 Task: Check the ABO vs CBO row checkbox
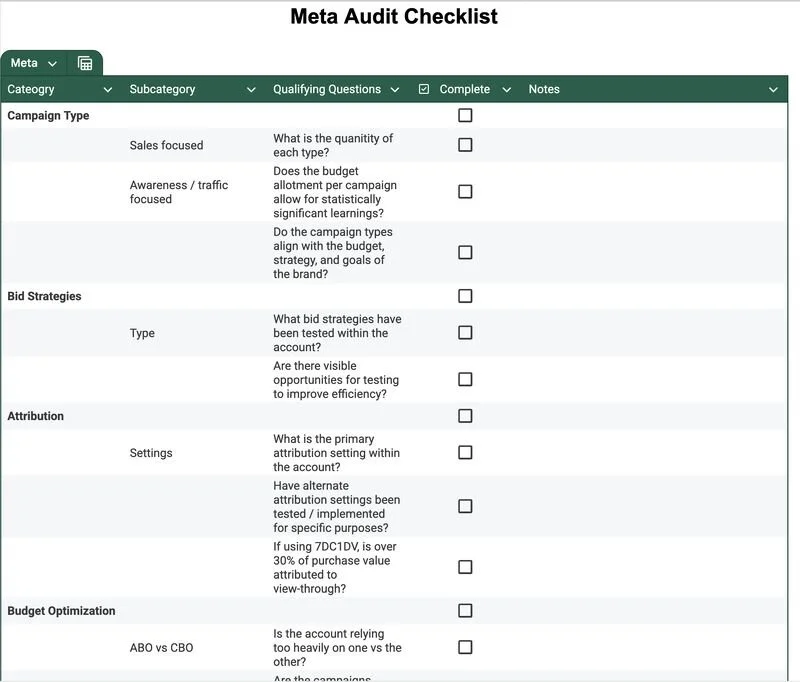tap(464, 647)
